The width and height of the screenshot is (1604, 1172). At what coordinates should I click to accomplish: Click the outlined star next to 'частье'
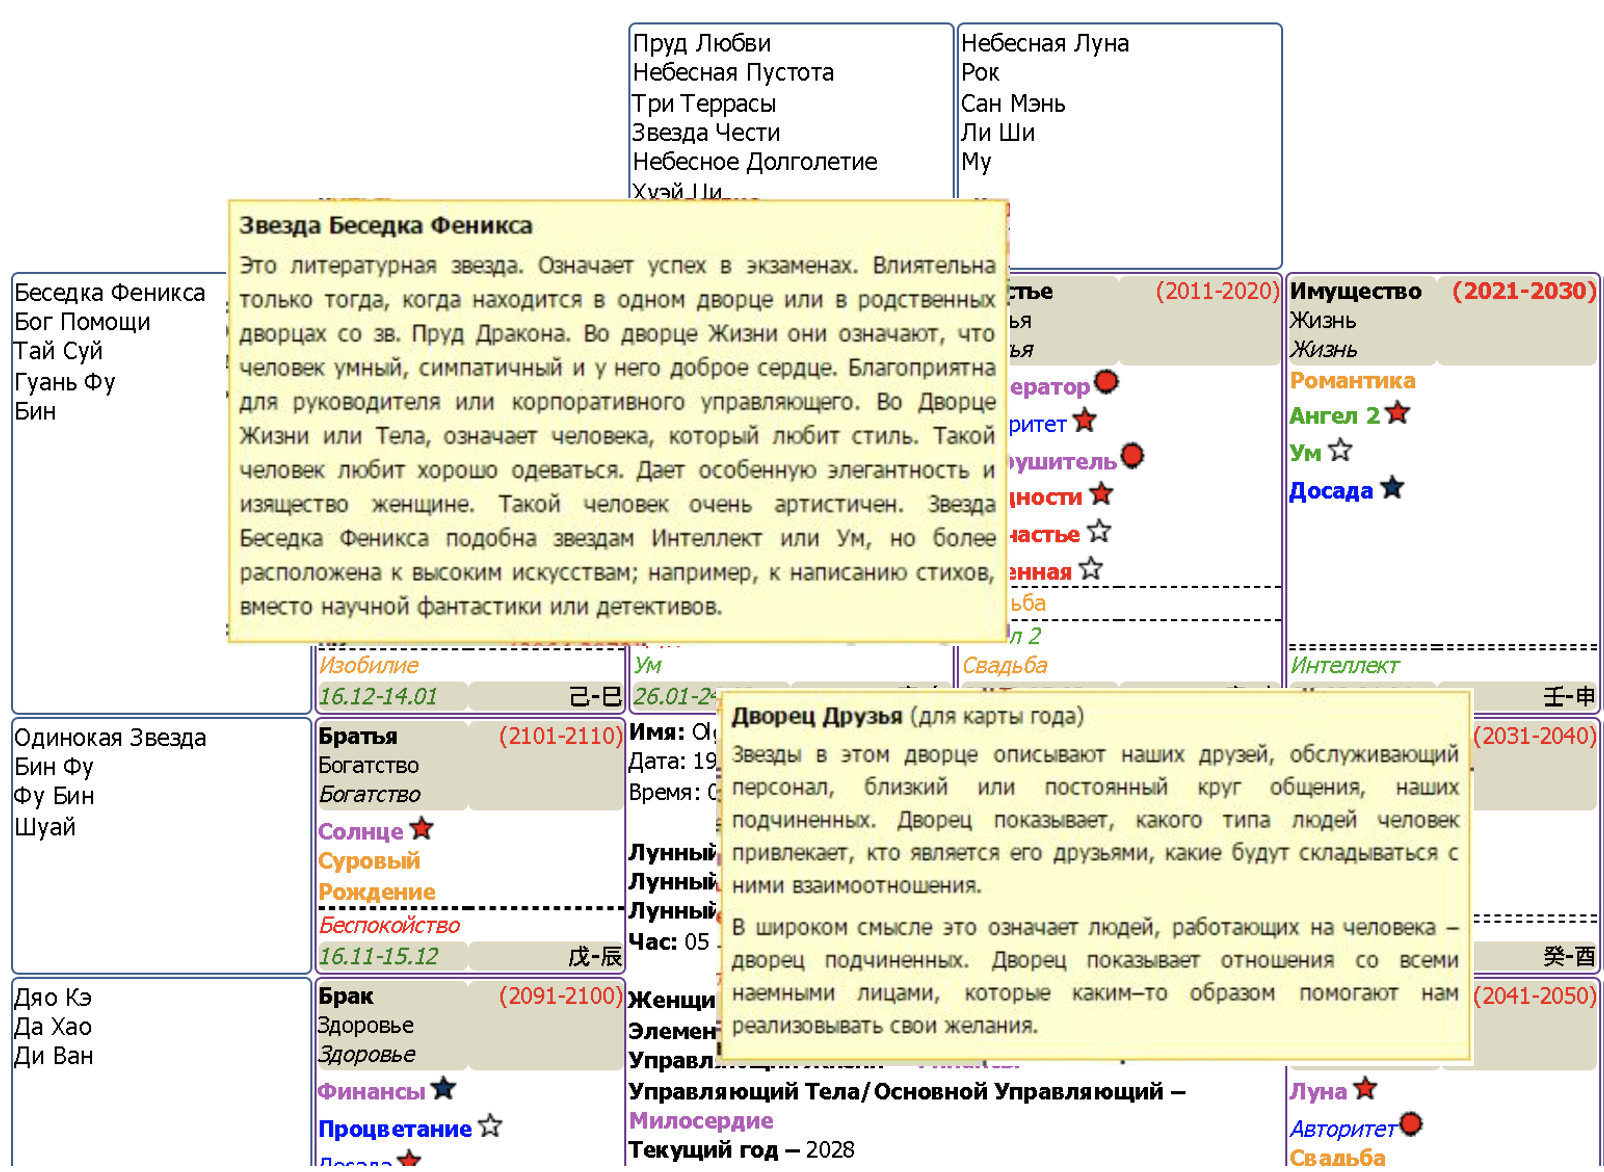coord(1099,532)
